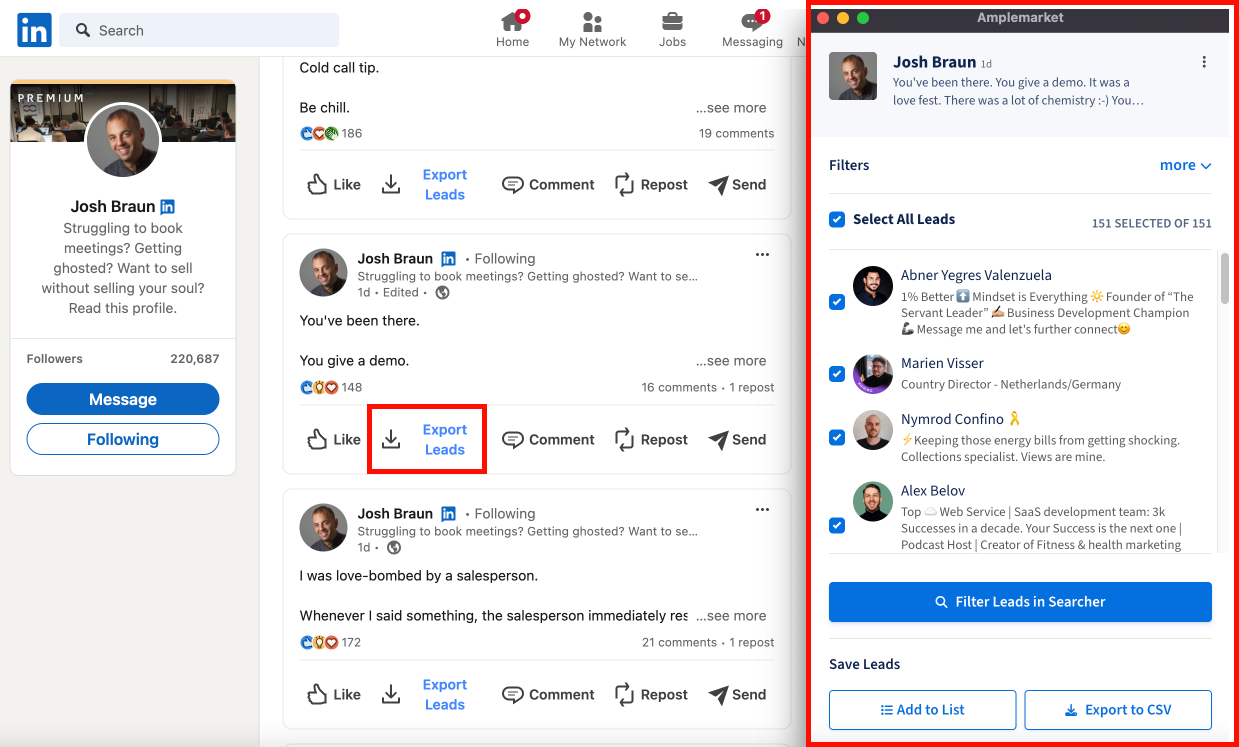This screenshot has width=1239, height=747.
Task: Uncheck the Nymrod Confino lead
Action: tap(837, 437)
